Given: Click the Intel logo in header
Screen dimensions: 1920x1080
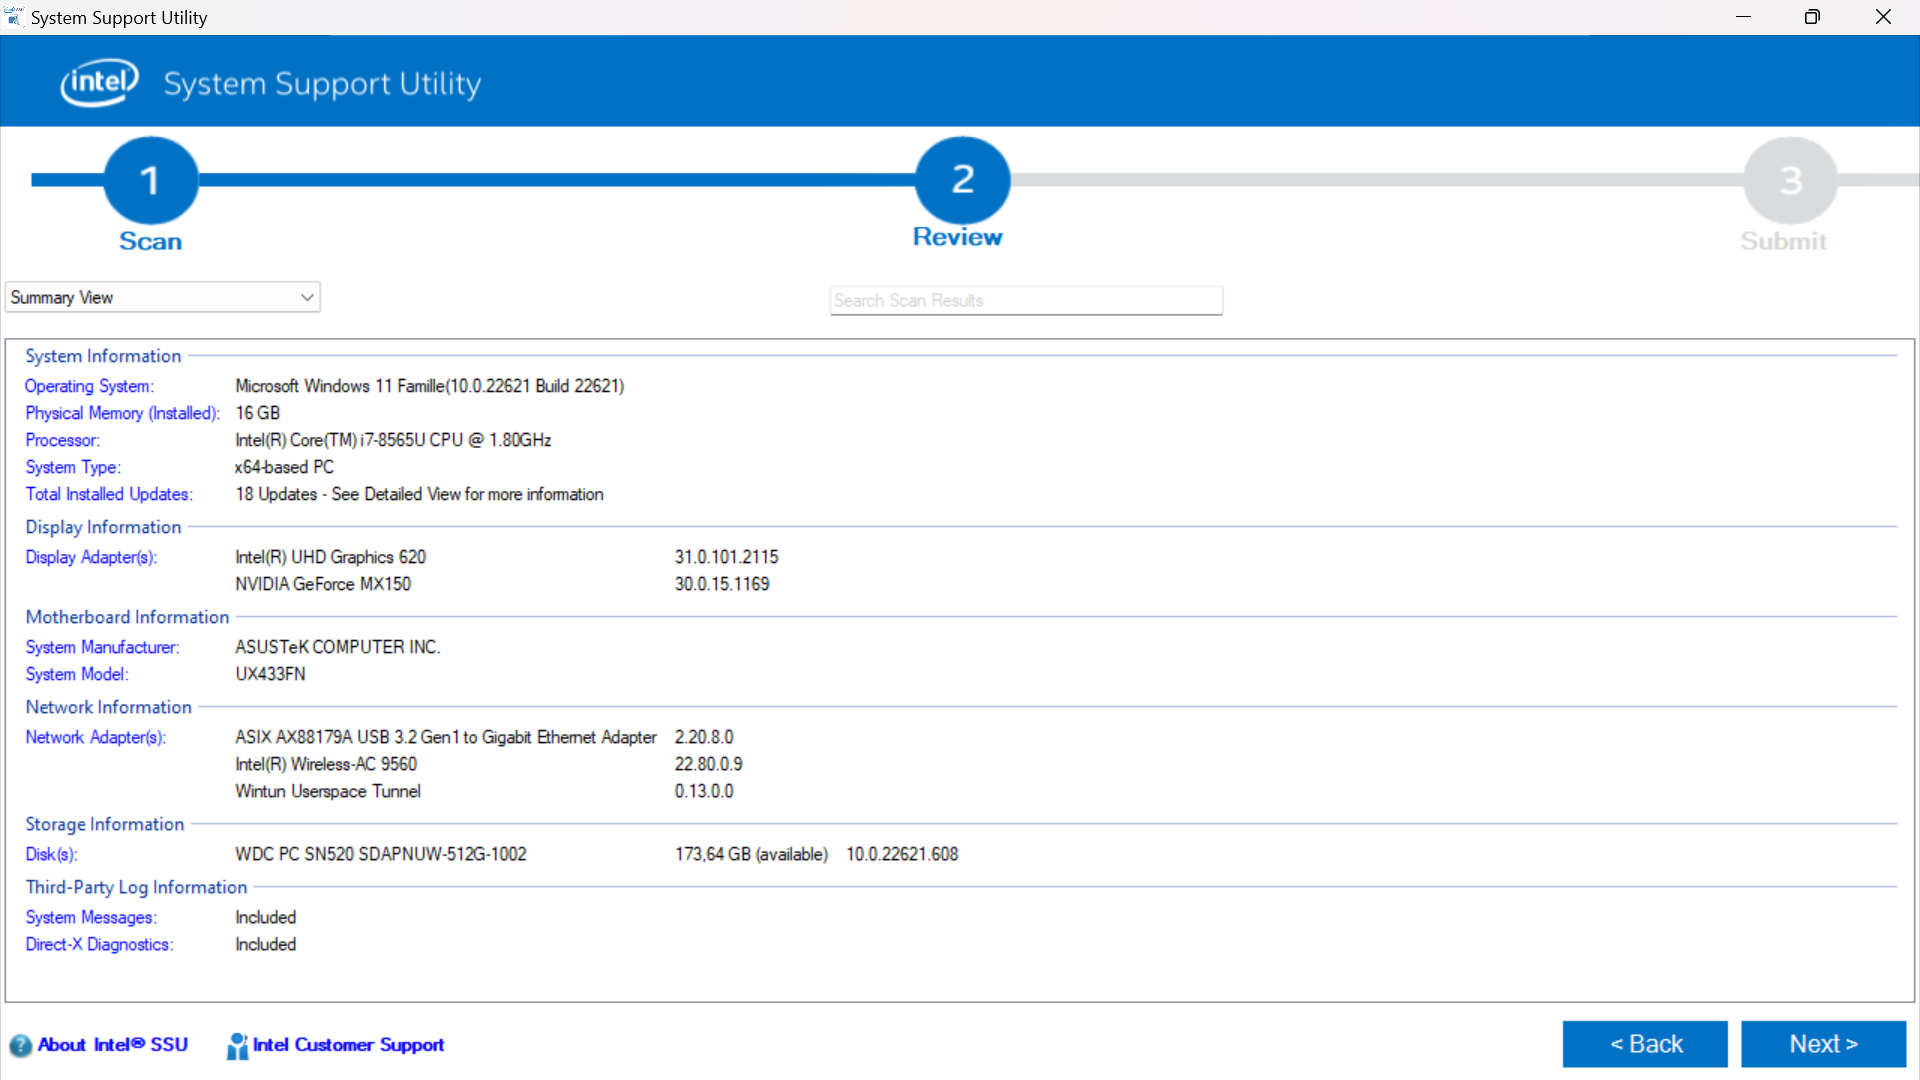Looking at the screenshot, I should click(99, 83).
